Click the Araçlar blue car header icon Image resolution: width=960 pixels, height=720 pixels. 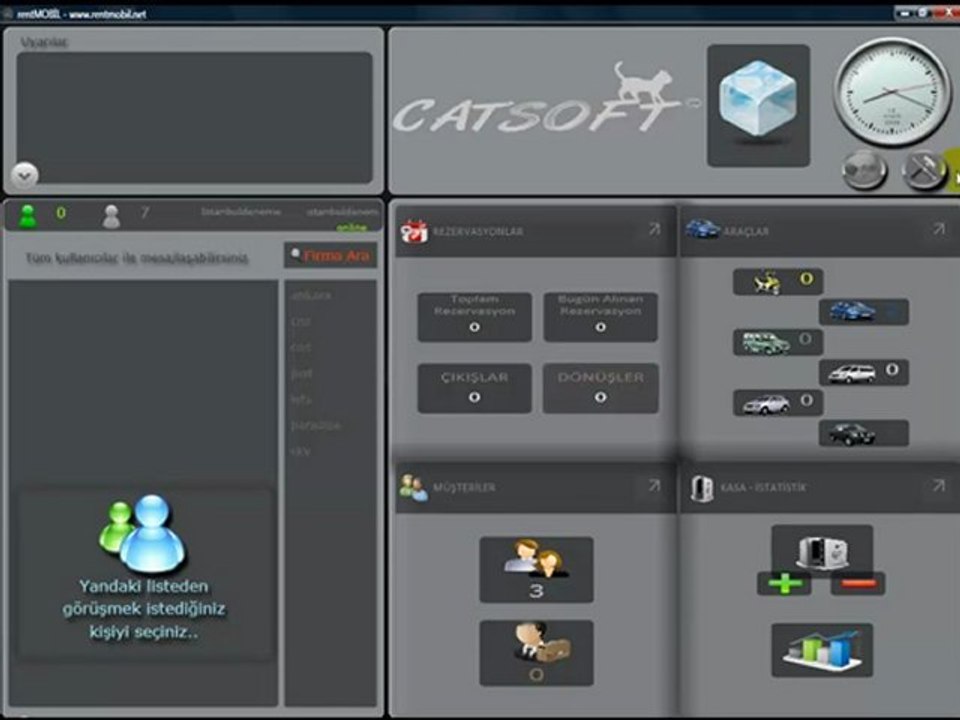click(x=702, y=230)
